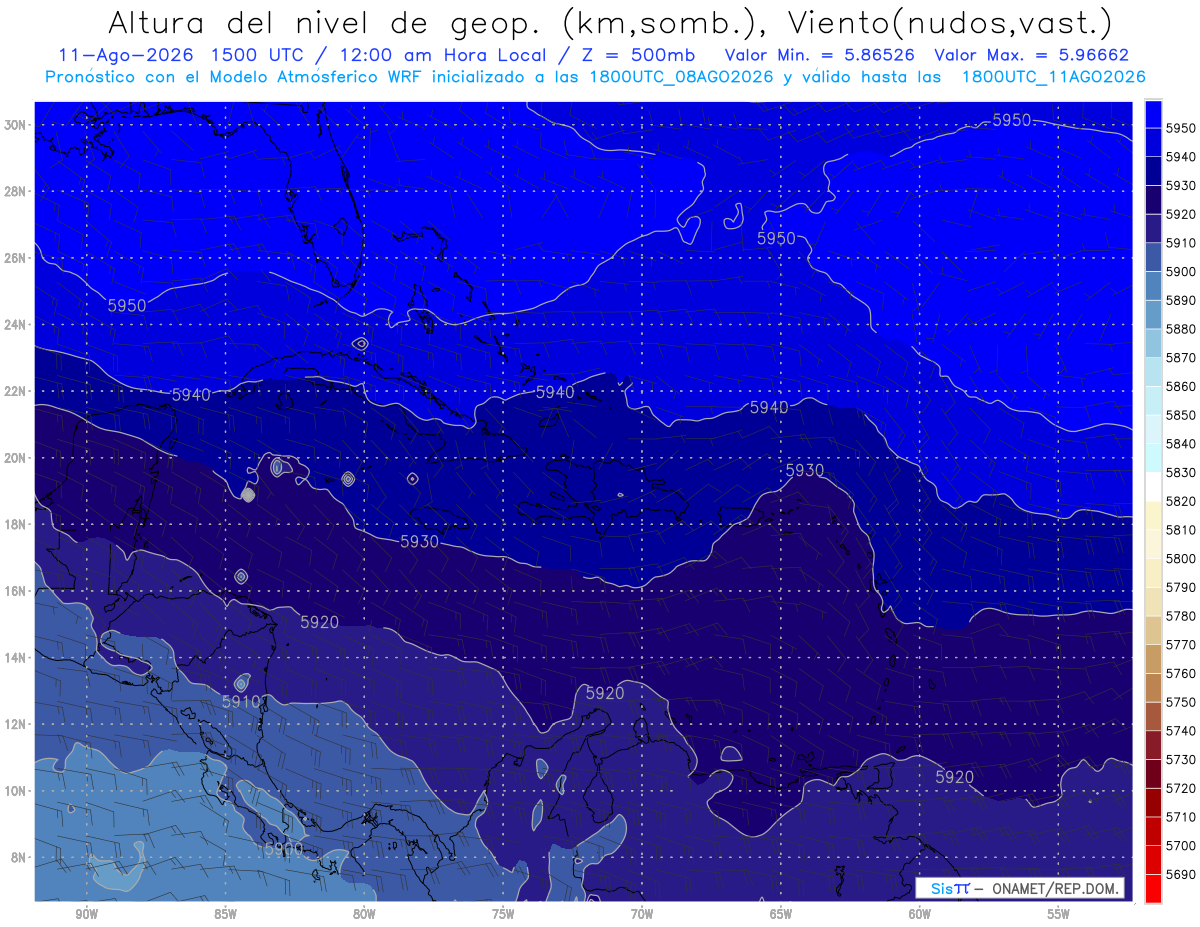Screen dimensions: 1200x927
Task: Click the 14N latitude axis label
Action: click(x=16, y=658)
